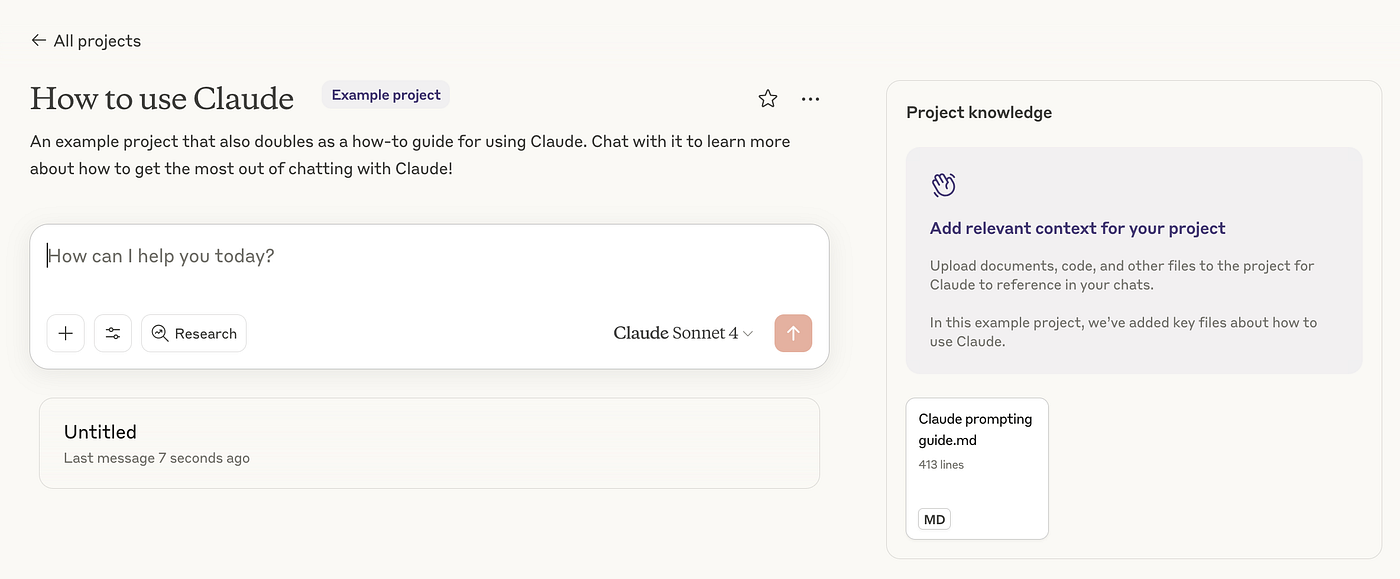Toggle the Research mode button

(x=194, y=333)
